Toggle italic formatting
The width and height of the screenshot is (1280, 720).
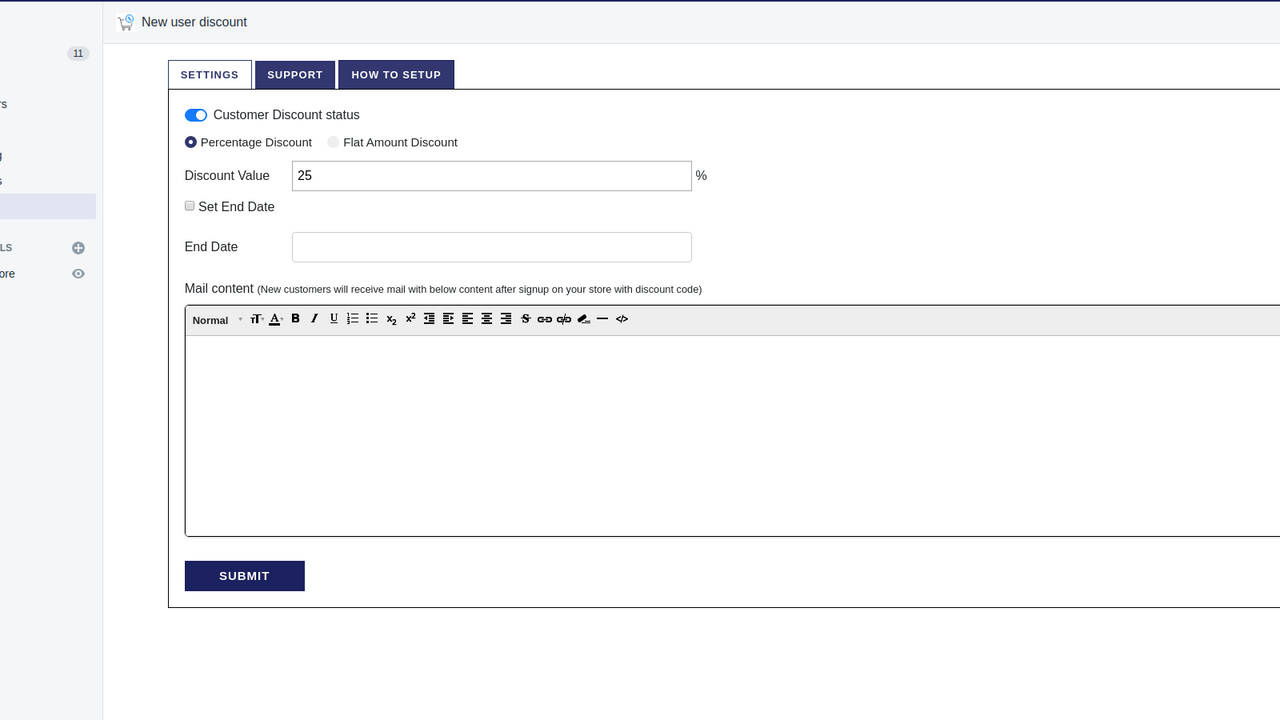coord(314,319)
